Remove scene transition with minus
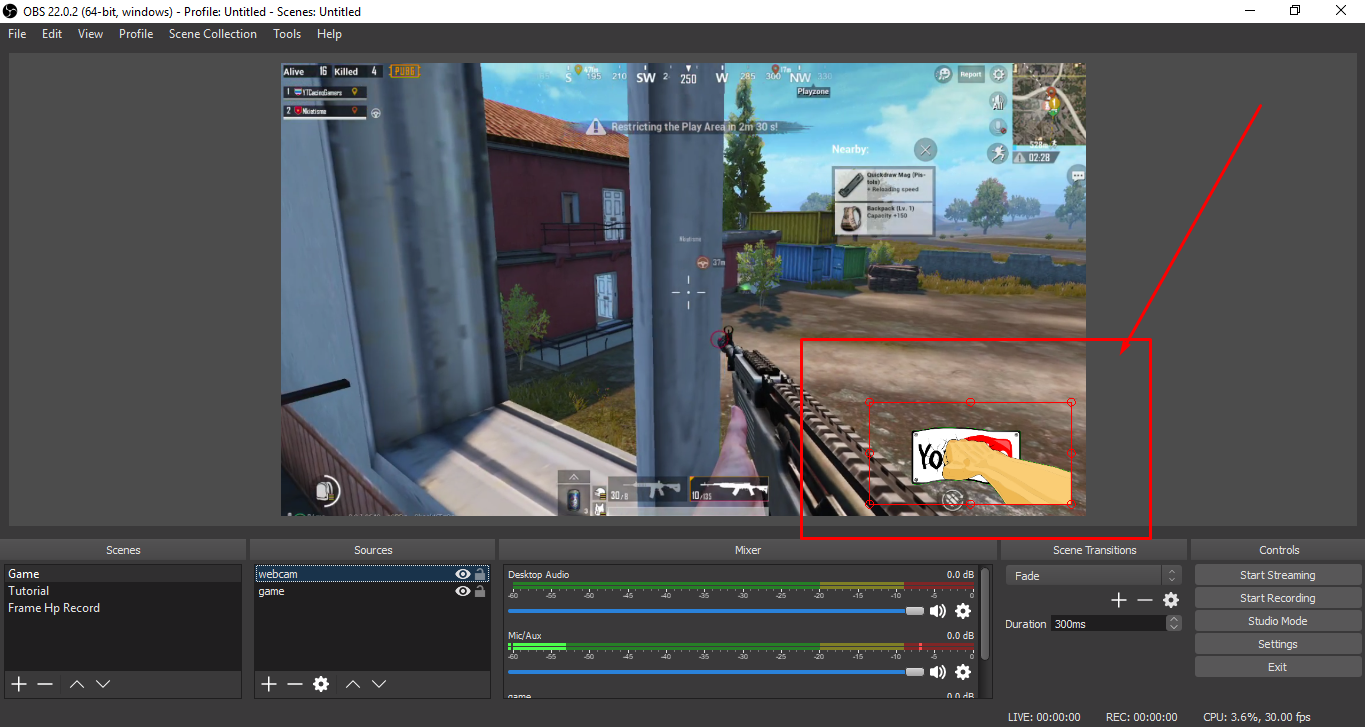 tap(1145, 600)
